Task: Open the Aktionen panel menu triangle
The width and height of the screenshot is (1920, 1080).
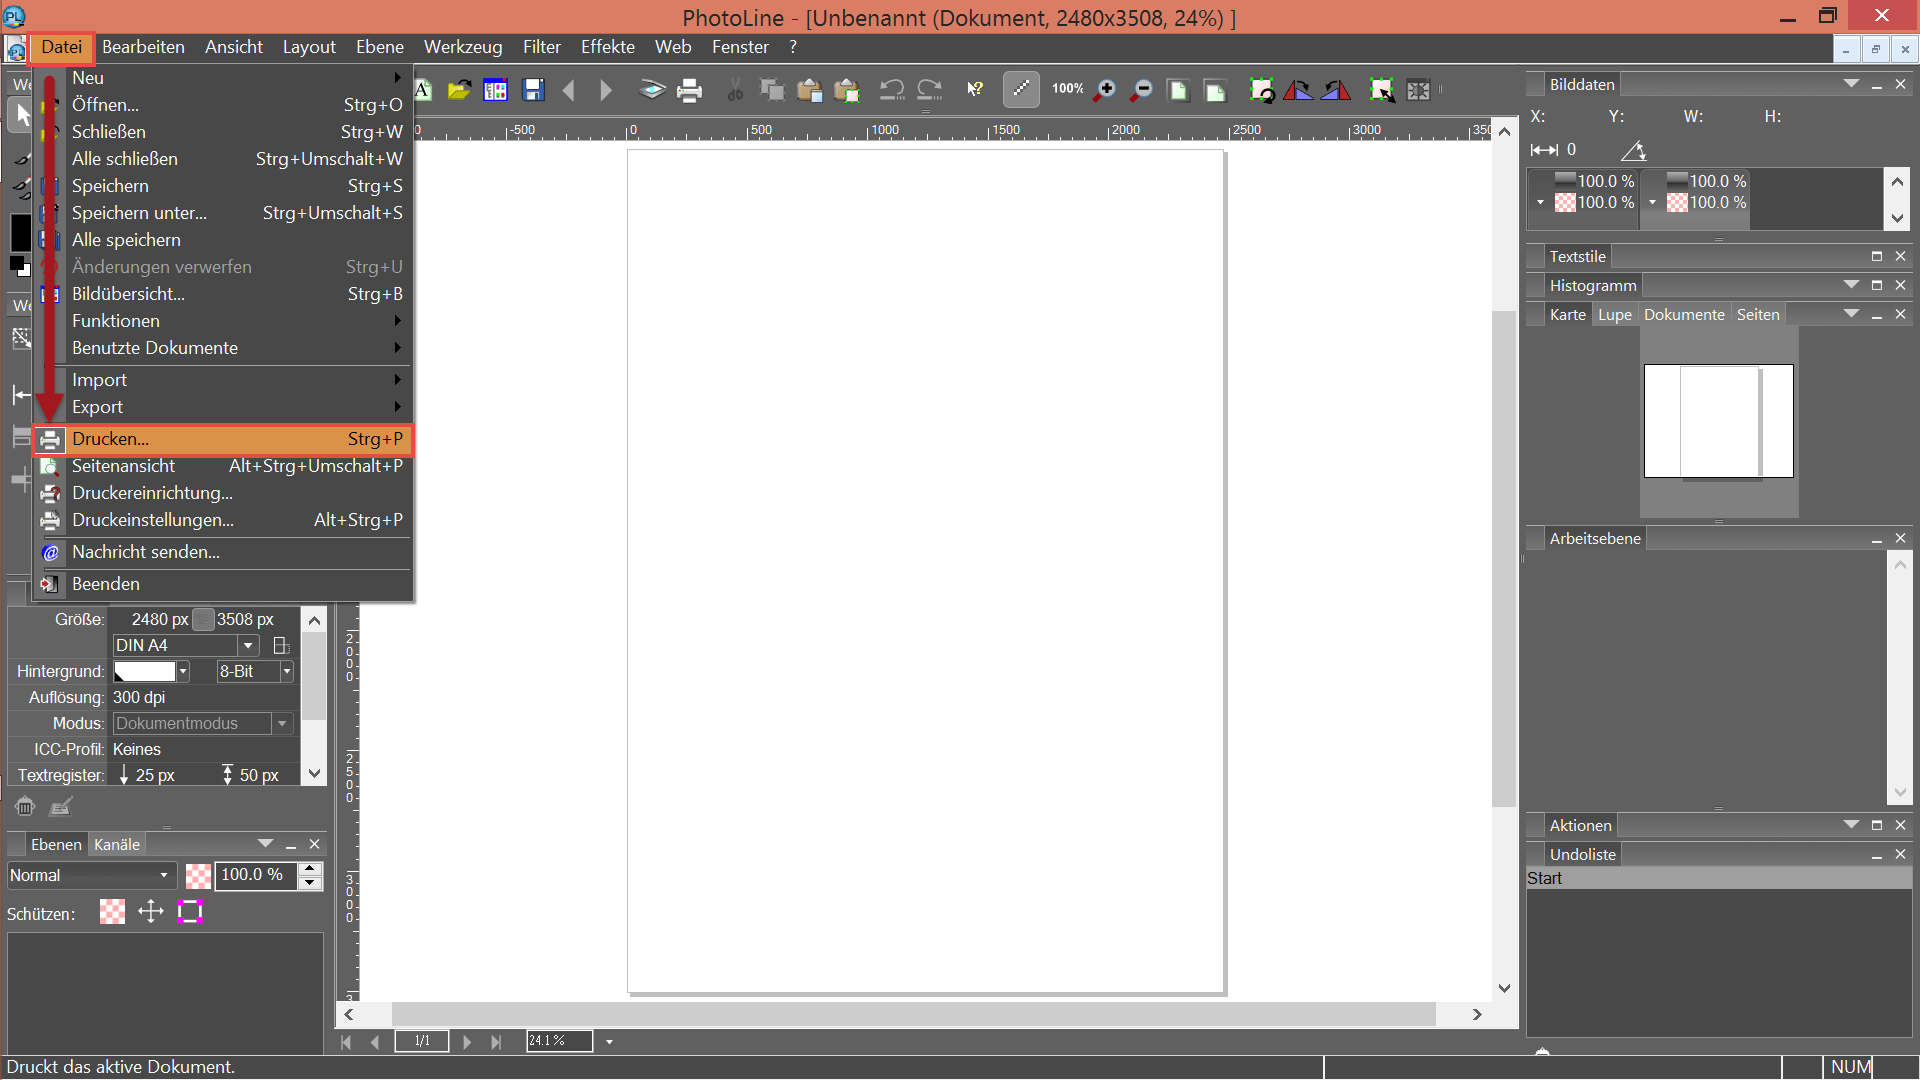Action: point(1851,825)
